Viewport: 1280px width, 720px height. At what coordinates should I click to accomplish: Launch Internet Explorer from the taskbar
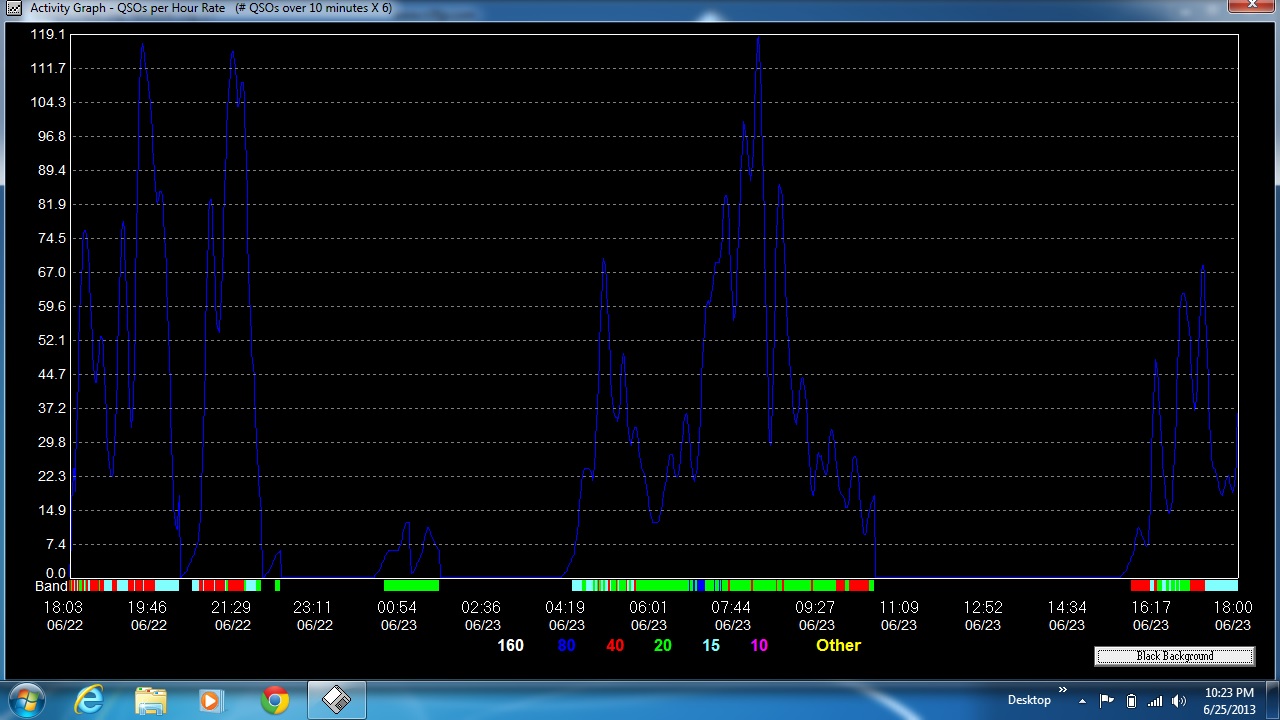[x=89, y=700]
